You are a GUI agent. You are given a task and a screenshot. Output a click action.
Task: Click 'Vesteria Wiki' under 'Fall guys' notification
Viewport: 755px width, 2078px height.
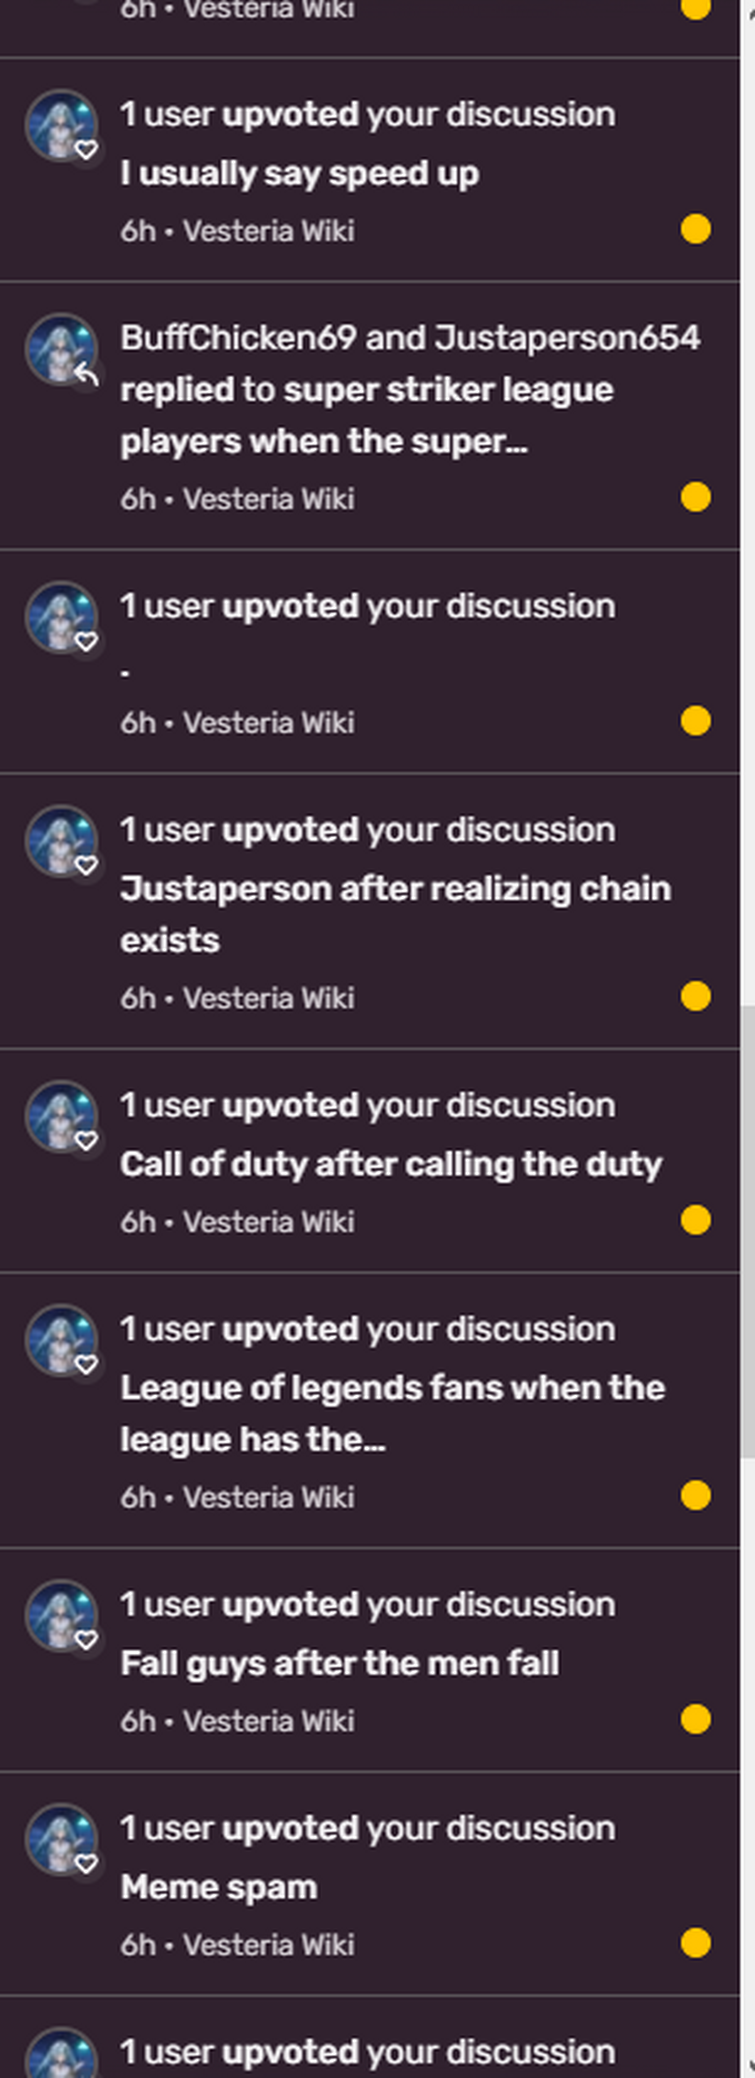tap(268, 1721)
